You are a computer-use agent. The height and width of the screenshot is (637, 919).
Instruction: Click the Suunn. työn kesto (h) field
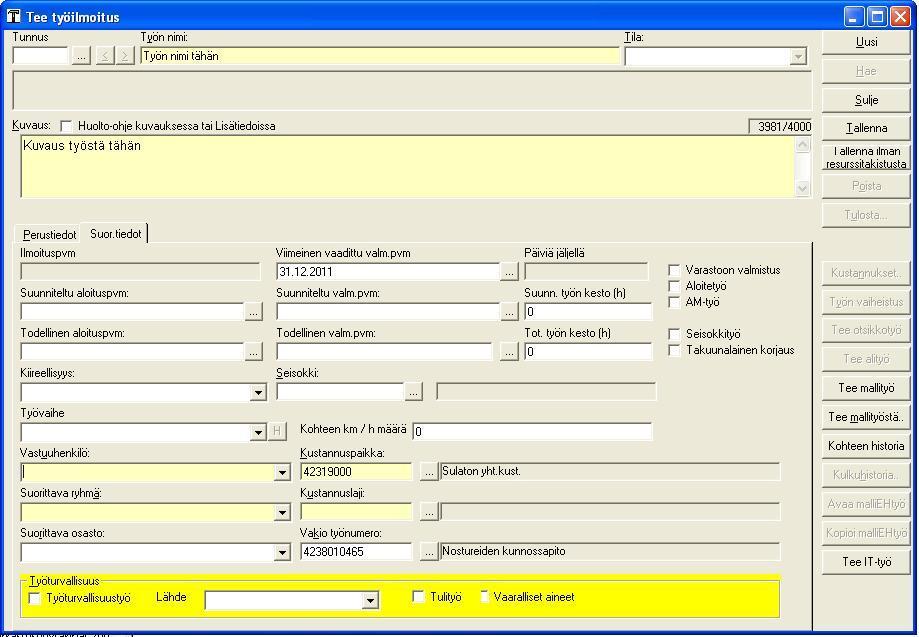(588, 312)
